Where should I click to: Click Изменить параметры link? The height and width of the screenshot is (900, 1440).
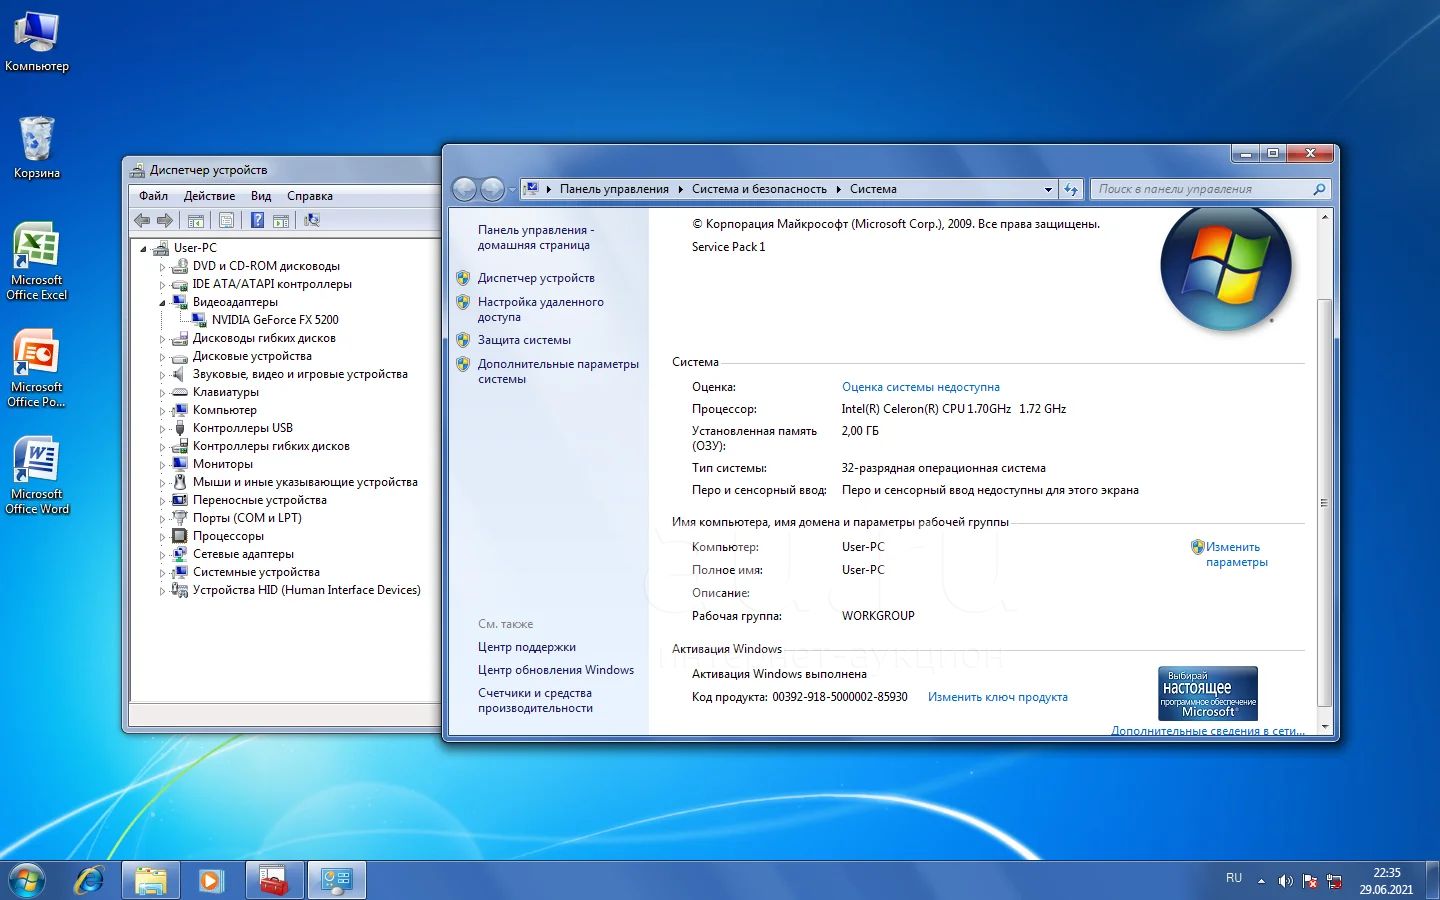coord(1236,554)
